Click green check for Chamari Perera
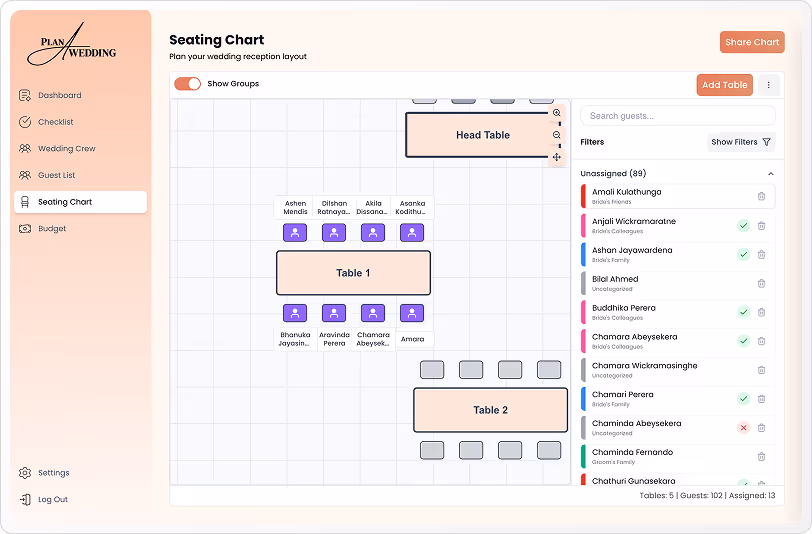The height and width of the screenshot is (534, 812). tap(743, 399)
